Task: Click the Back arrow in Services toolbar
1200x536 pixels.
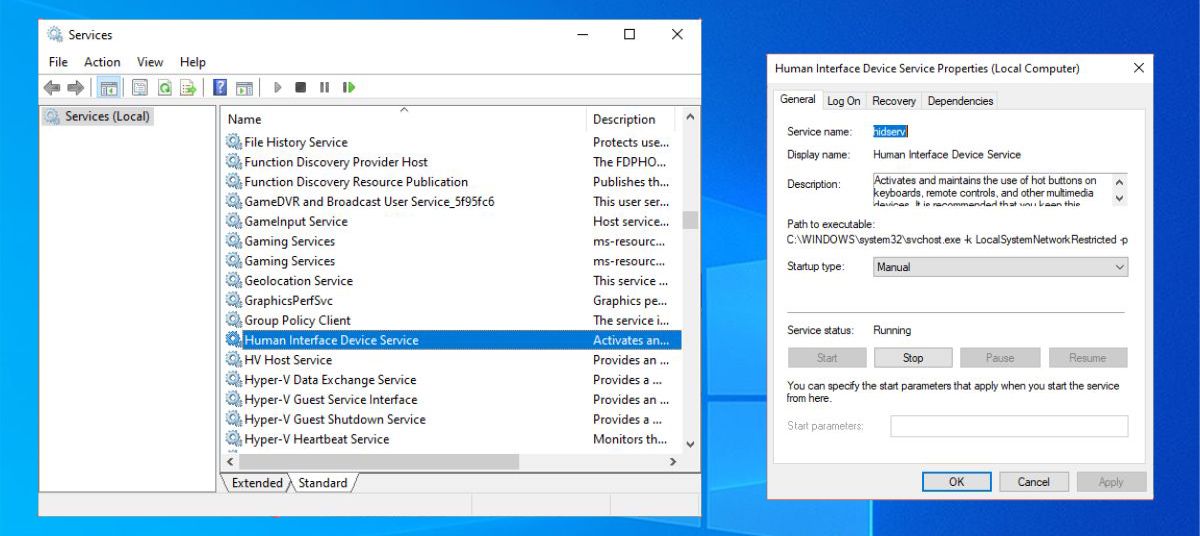Action: point(52,88)
